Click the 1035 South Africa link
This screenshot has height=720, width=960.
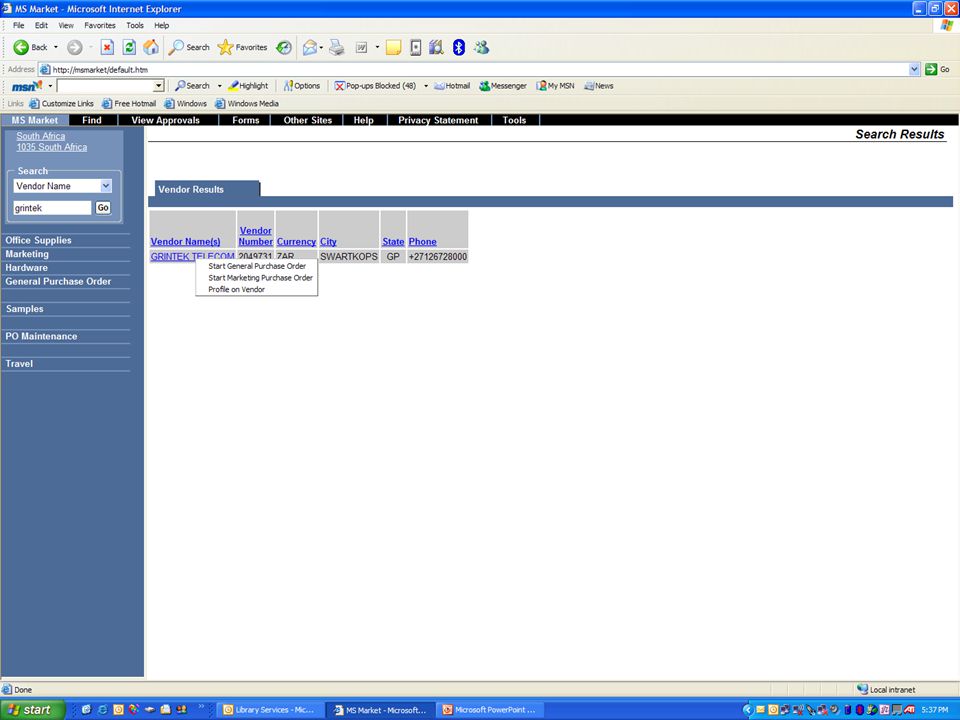coord(51,147)
